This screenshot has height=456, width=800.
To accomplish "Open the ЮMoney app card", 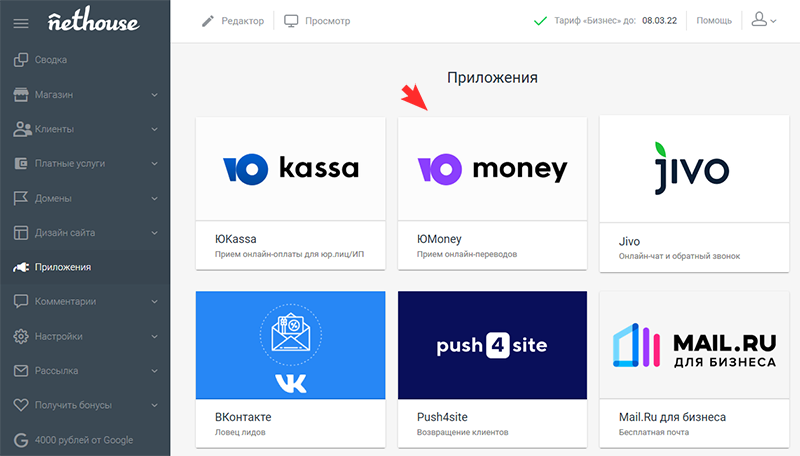I will 492,193.
